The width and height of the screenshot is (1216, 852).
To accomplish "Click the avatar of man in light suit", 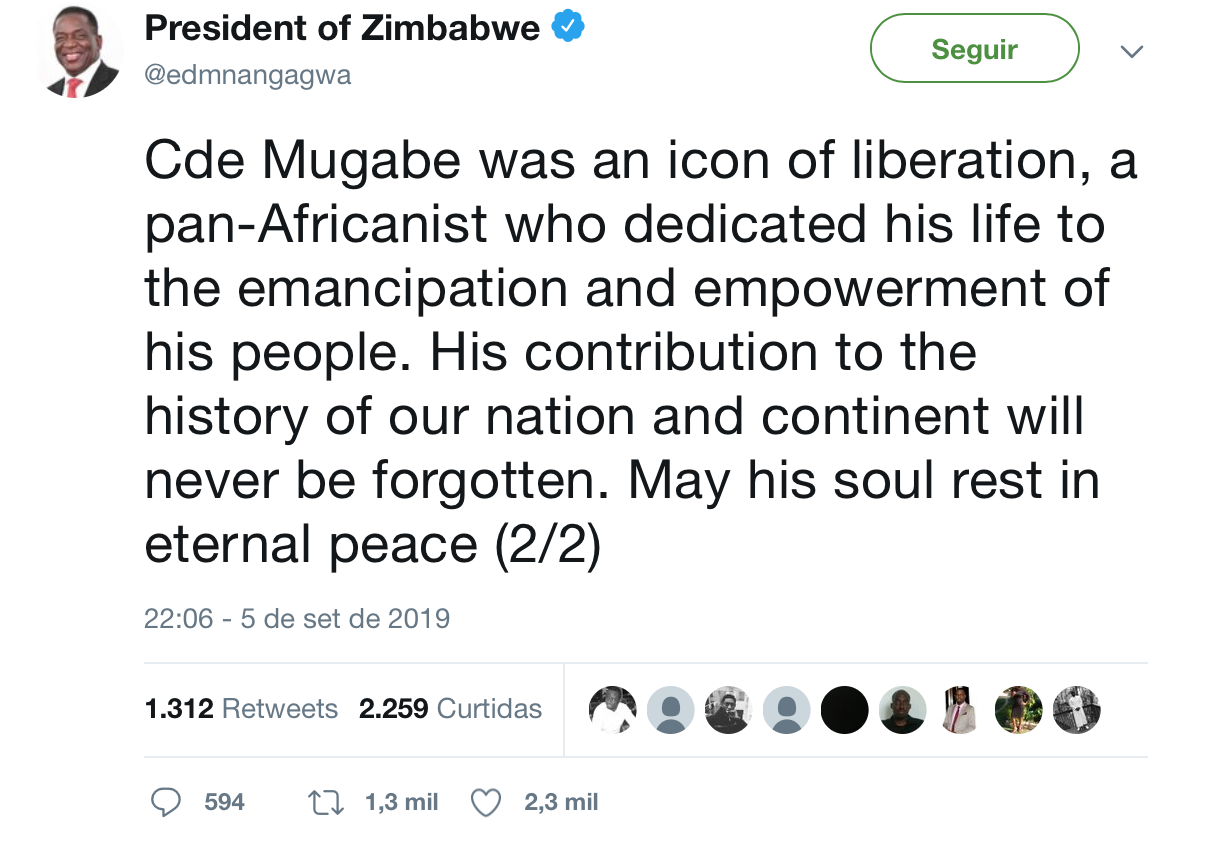I will pos(960,710).
